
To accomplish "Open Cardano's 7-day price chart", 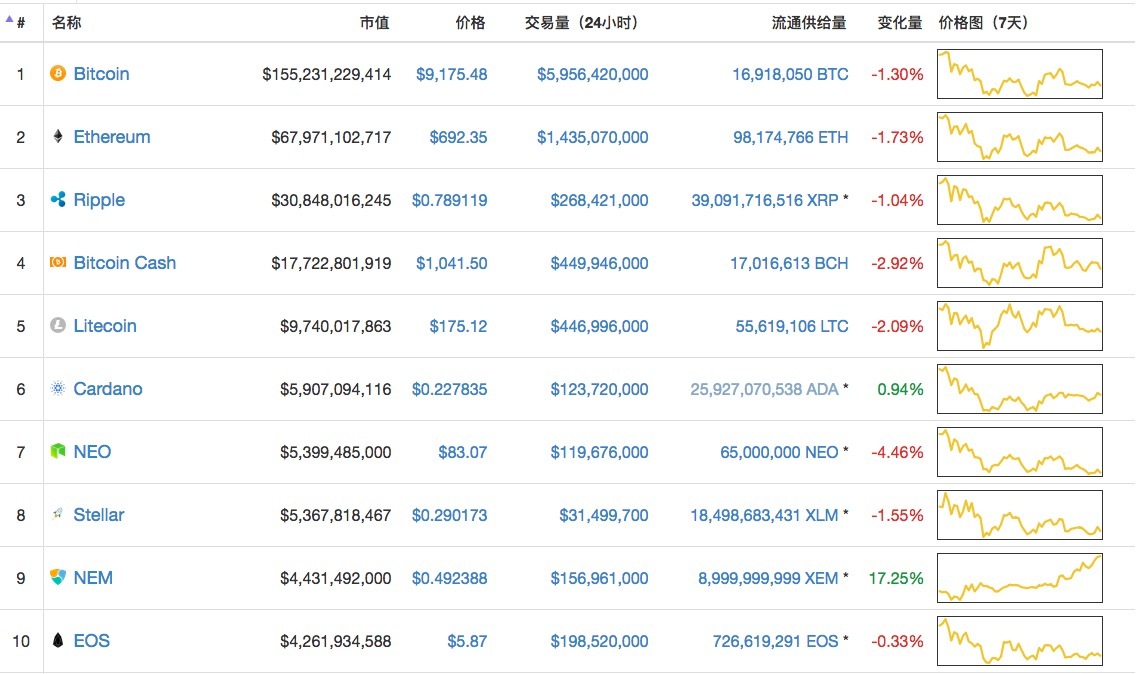I will click(1020, 389).
